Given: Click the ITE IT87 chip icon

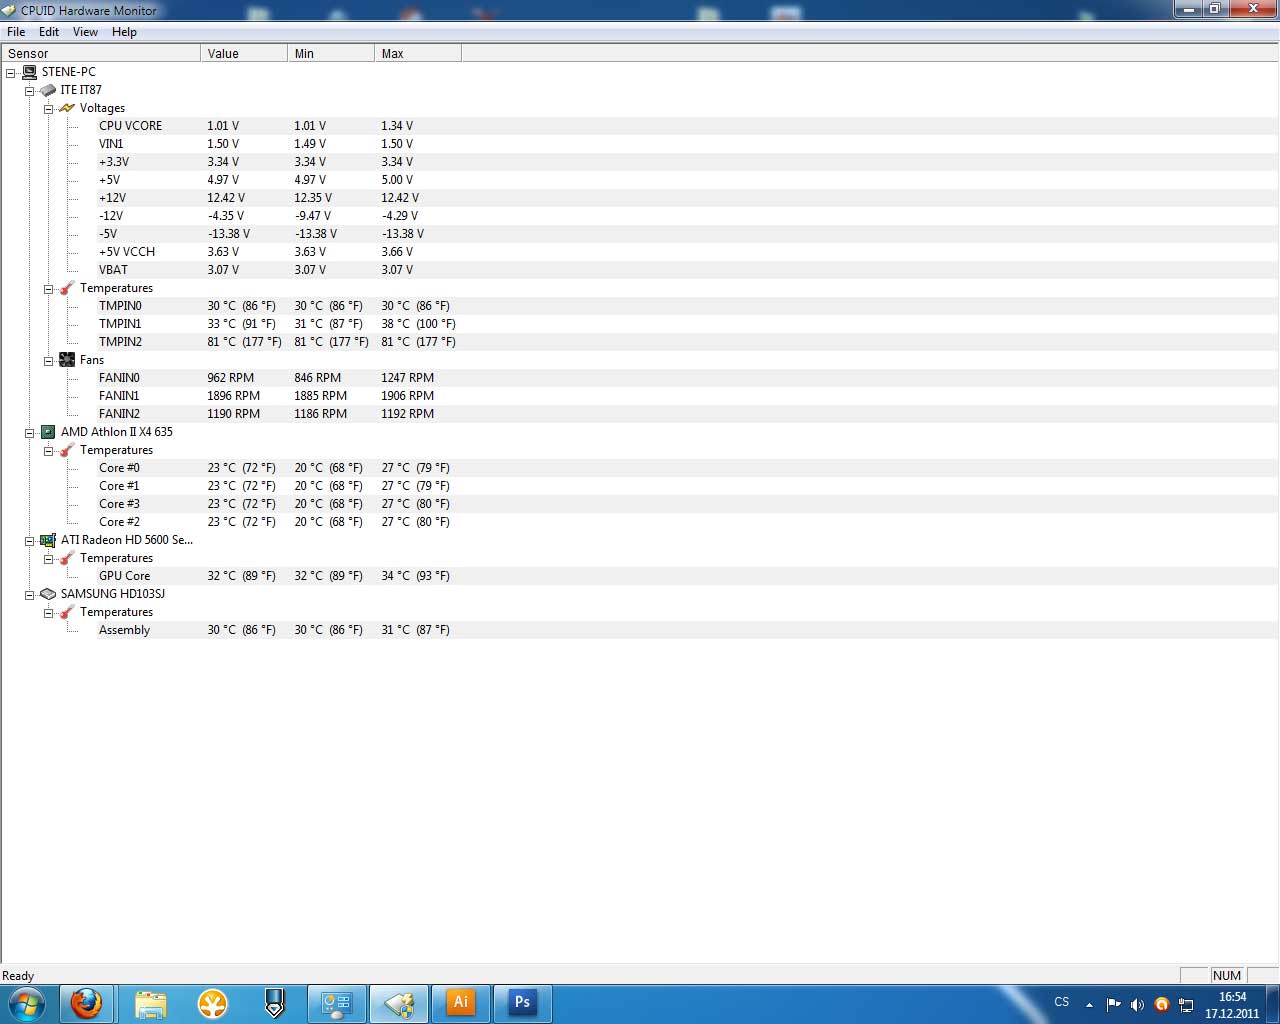Looking at the screenshot, I should pos(48,90).
